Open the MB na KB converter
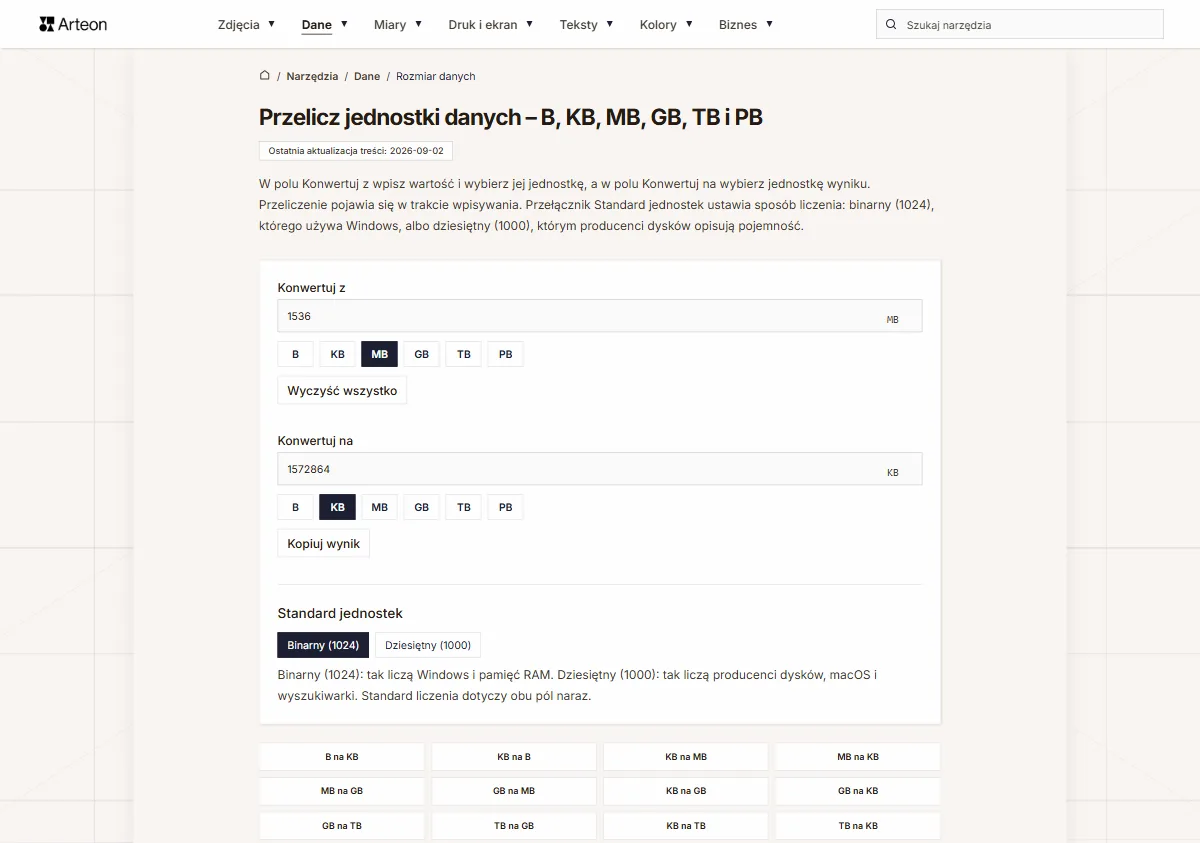Image resolution: width=1200 pixels, height=843 pixels. pos(858,757)
